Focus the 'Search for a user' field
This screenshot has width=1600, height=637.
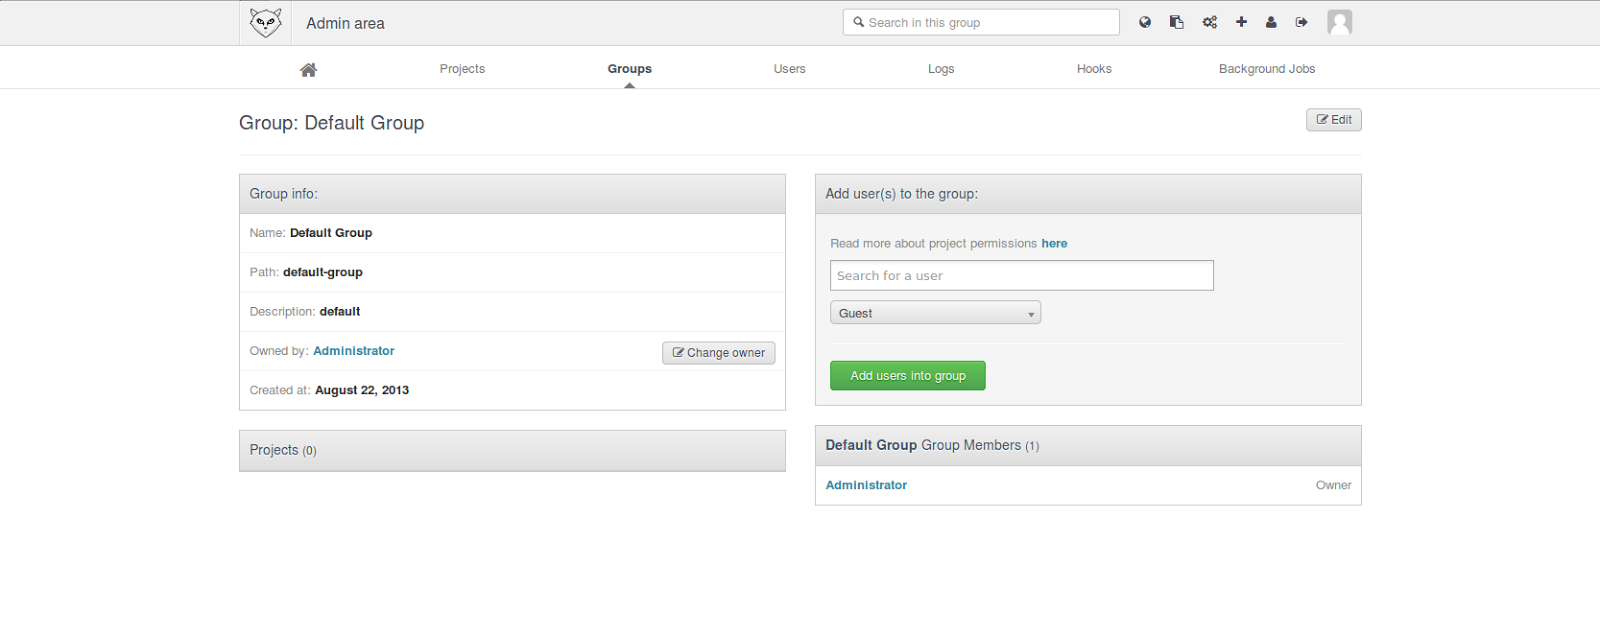(x=1021, y=276)
